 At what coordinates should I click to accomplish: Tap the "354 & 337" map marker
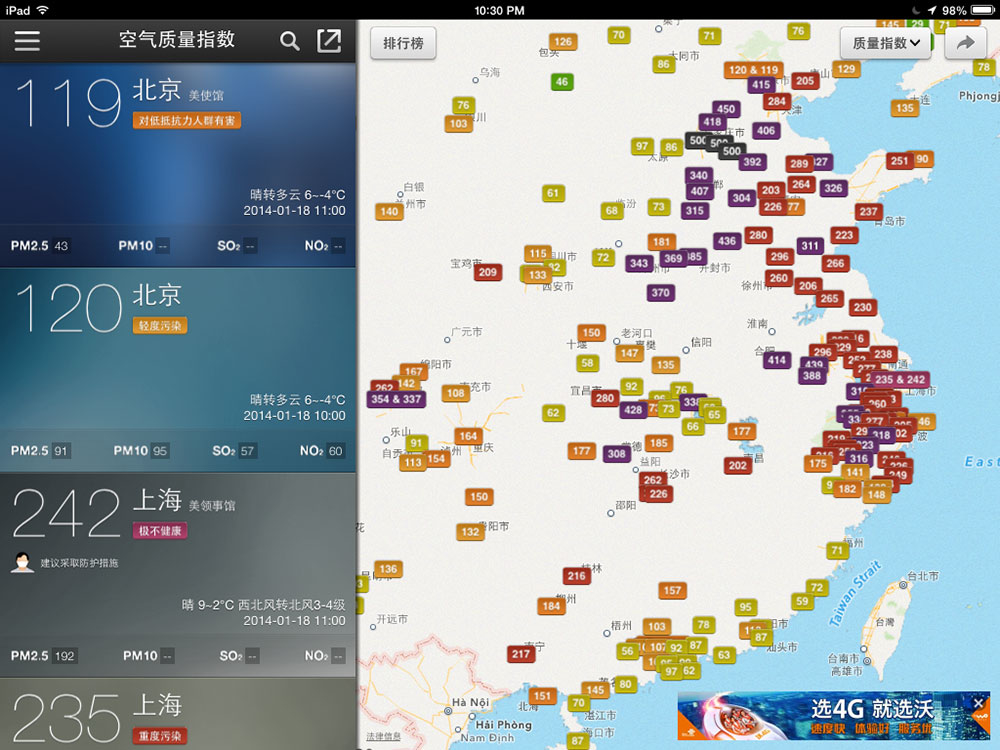coord(396,399)
